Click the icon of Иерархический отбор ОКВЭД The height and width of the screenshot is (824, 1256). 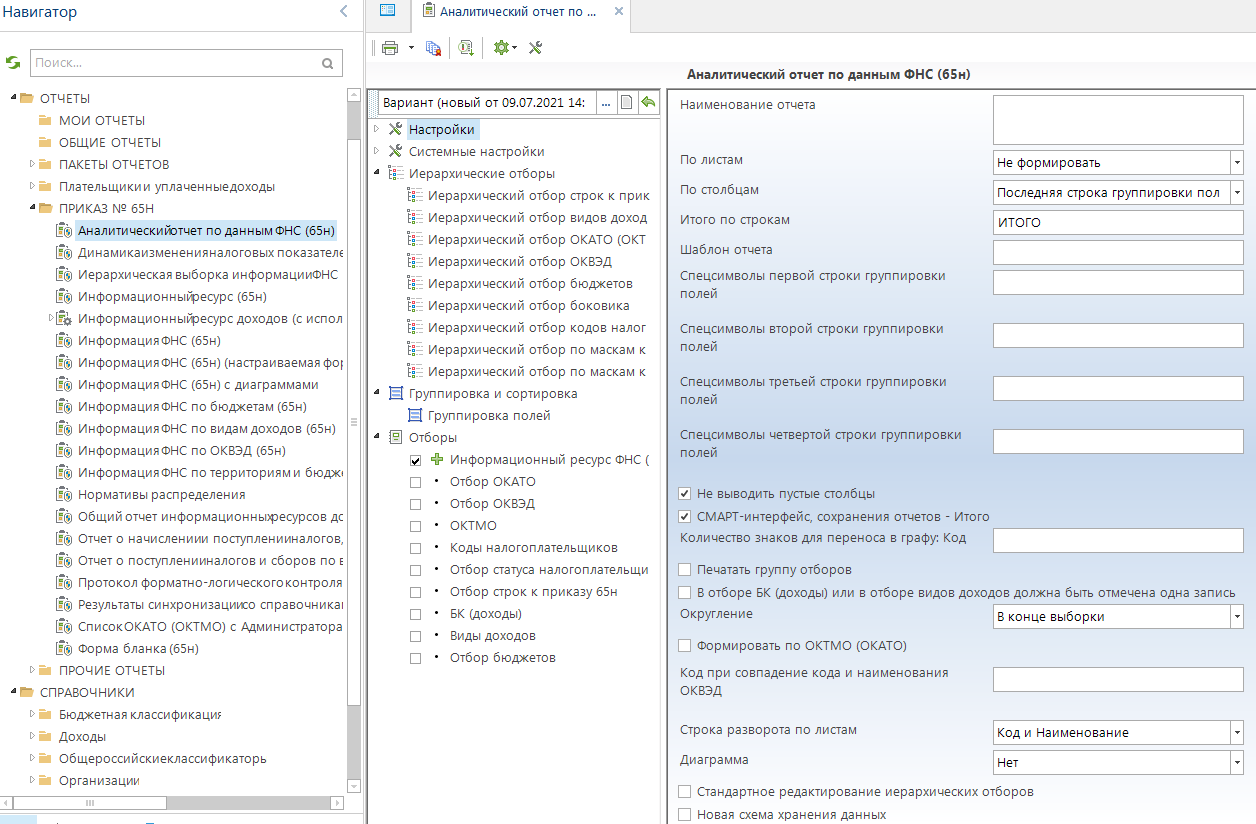tap(415, 261)
